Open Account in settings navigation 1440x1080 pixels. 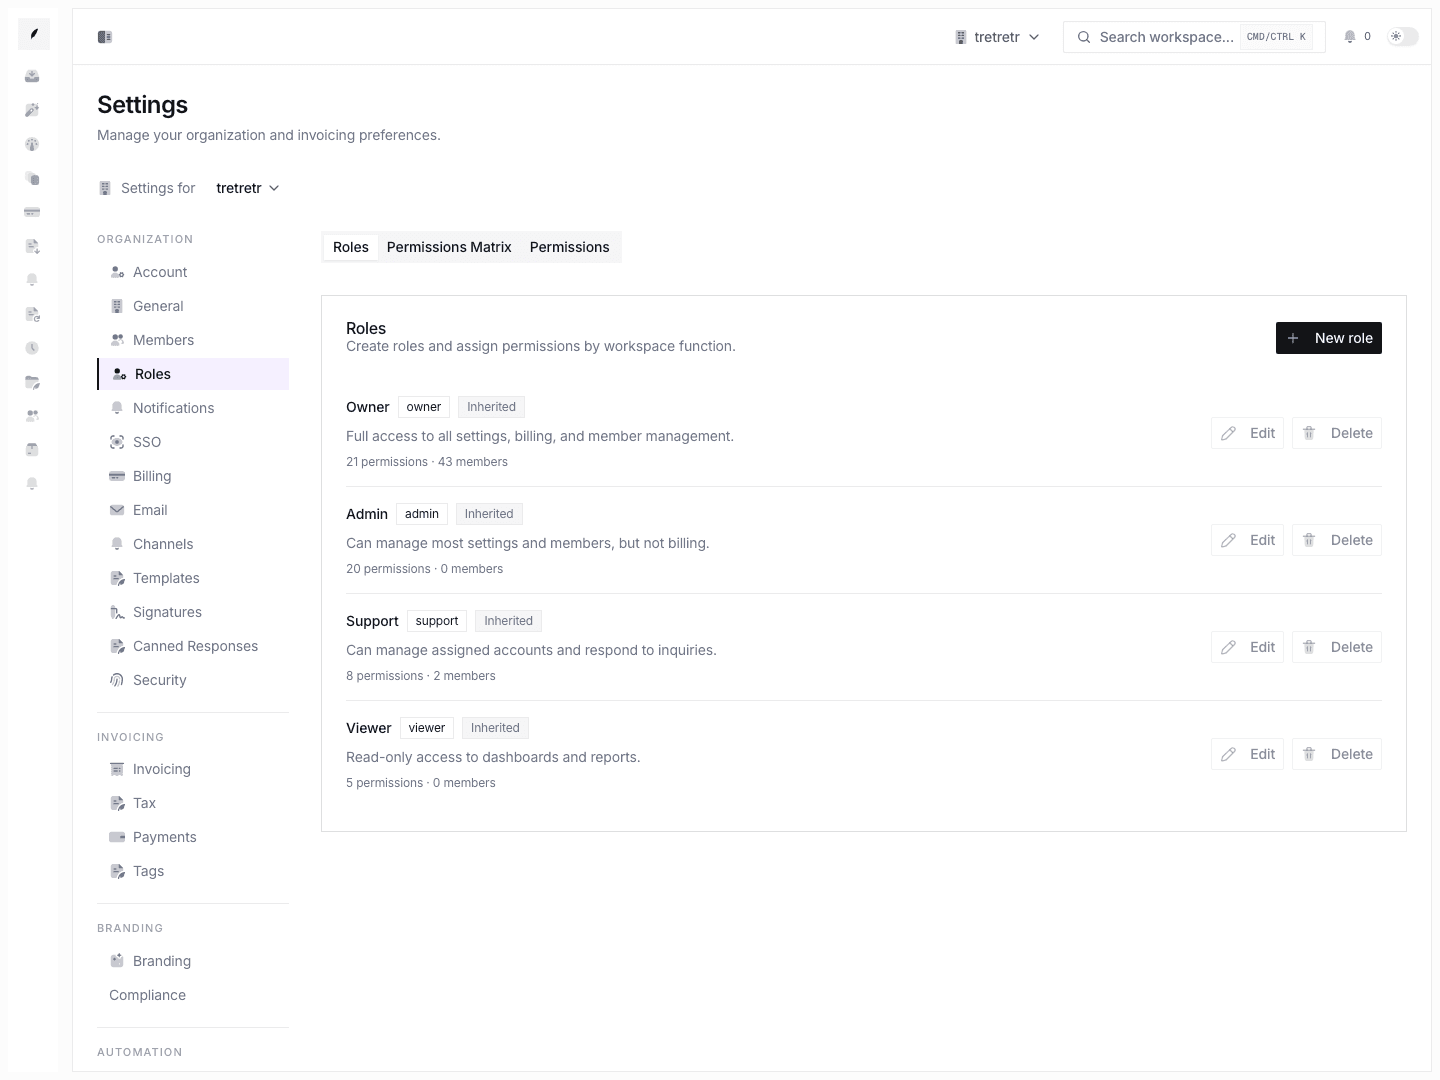coord(193,272)
